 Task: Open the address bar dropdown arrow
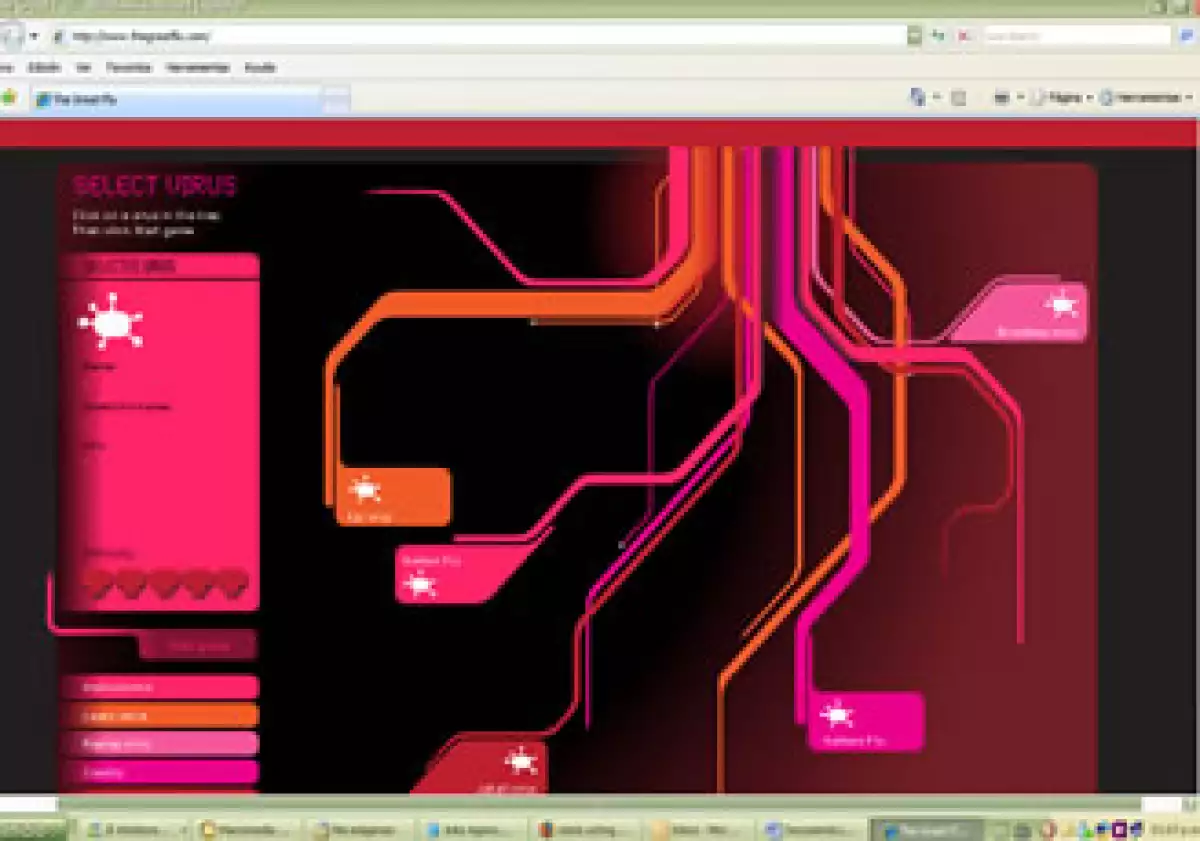tap(914, 36)
